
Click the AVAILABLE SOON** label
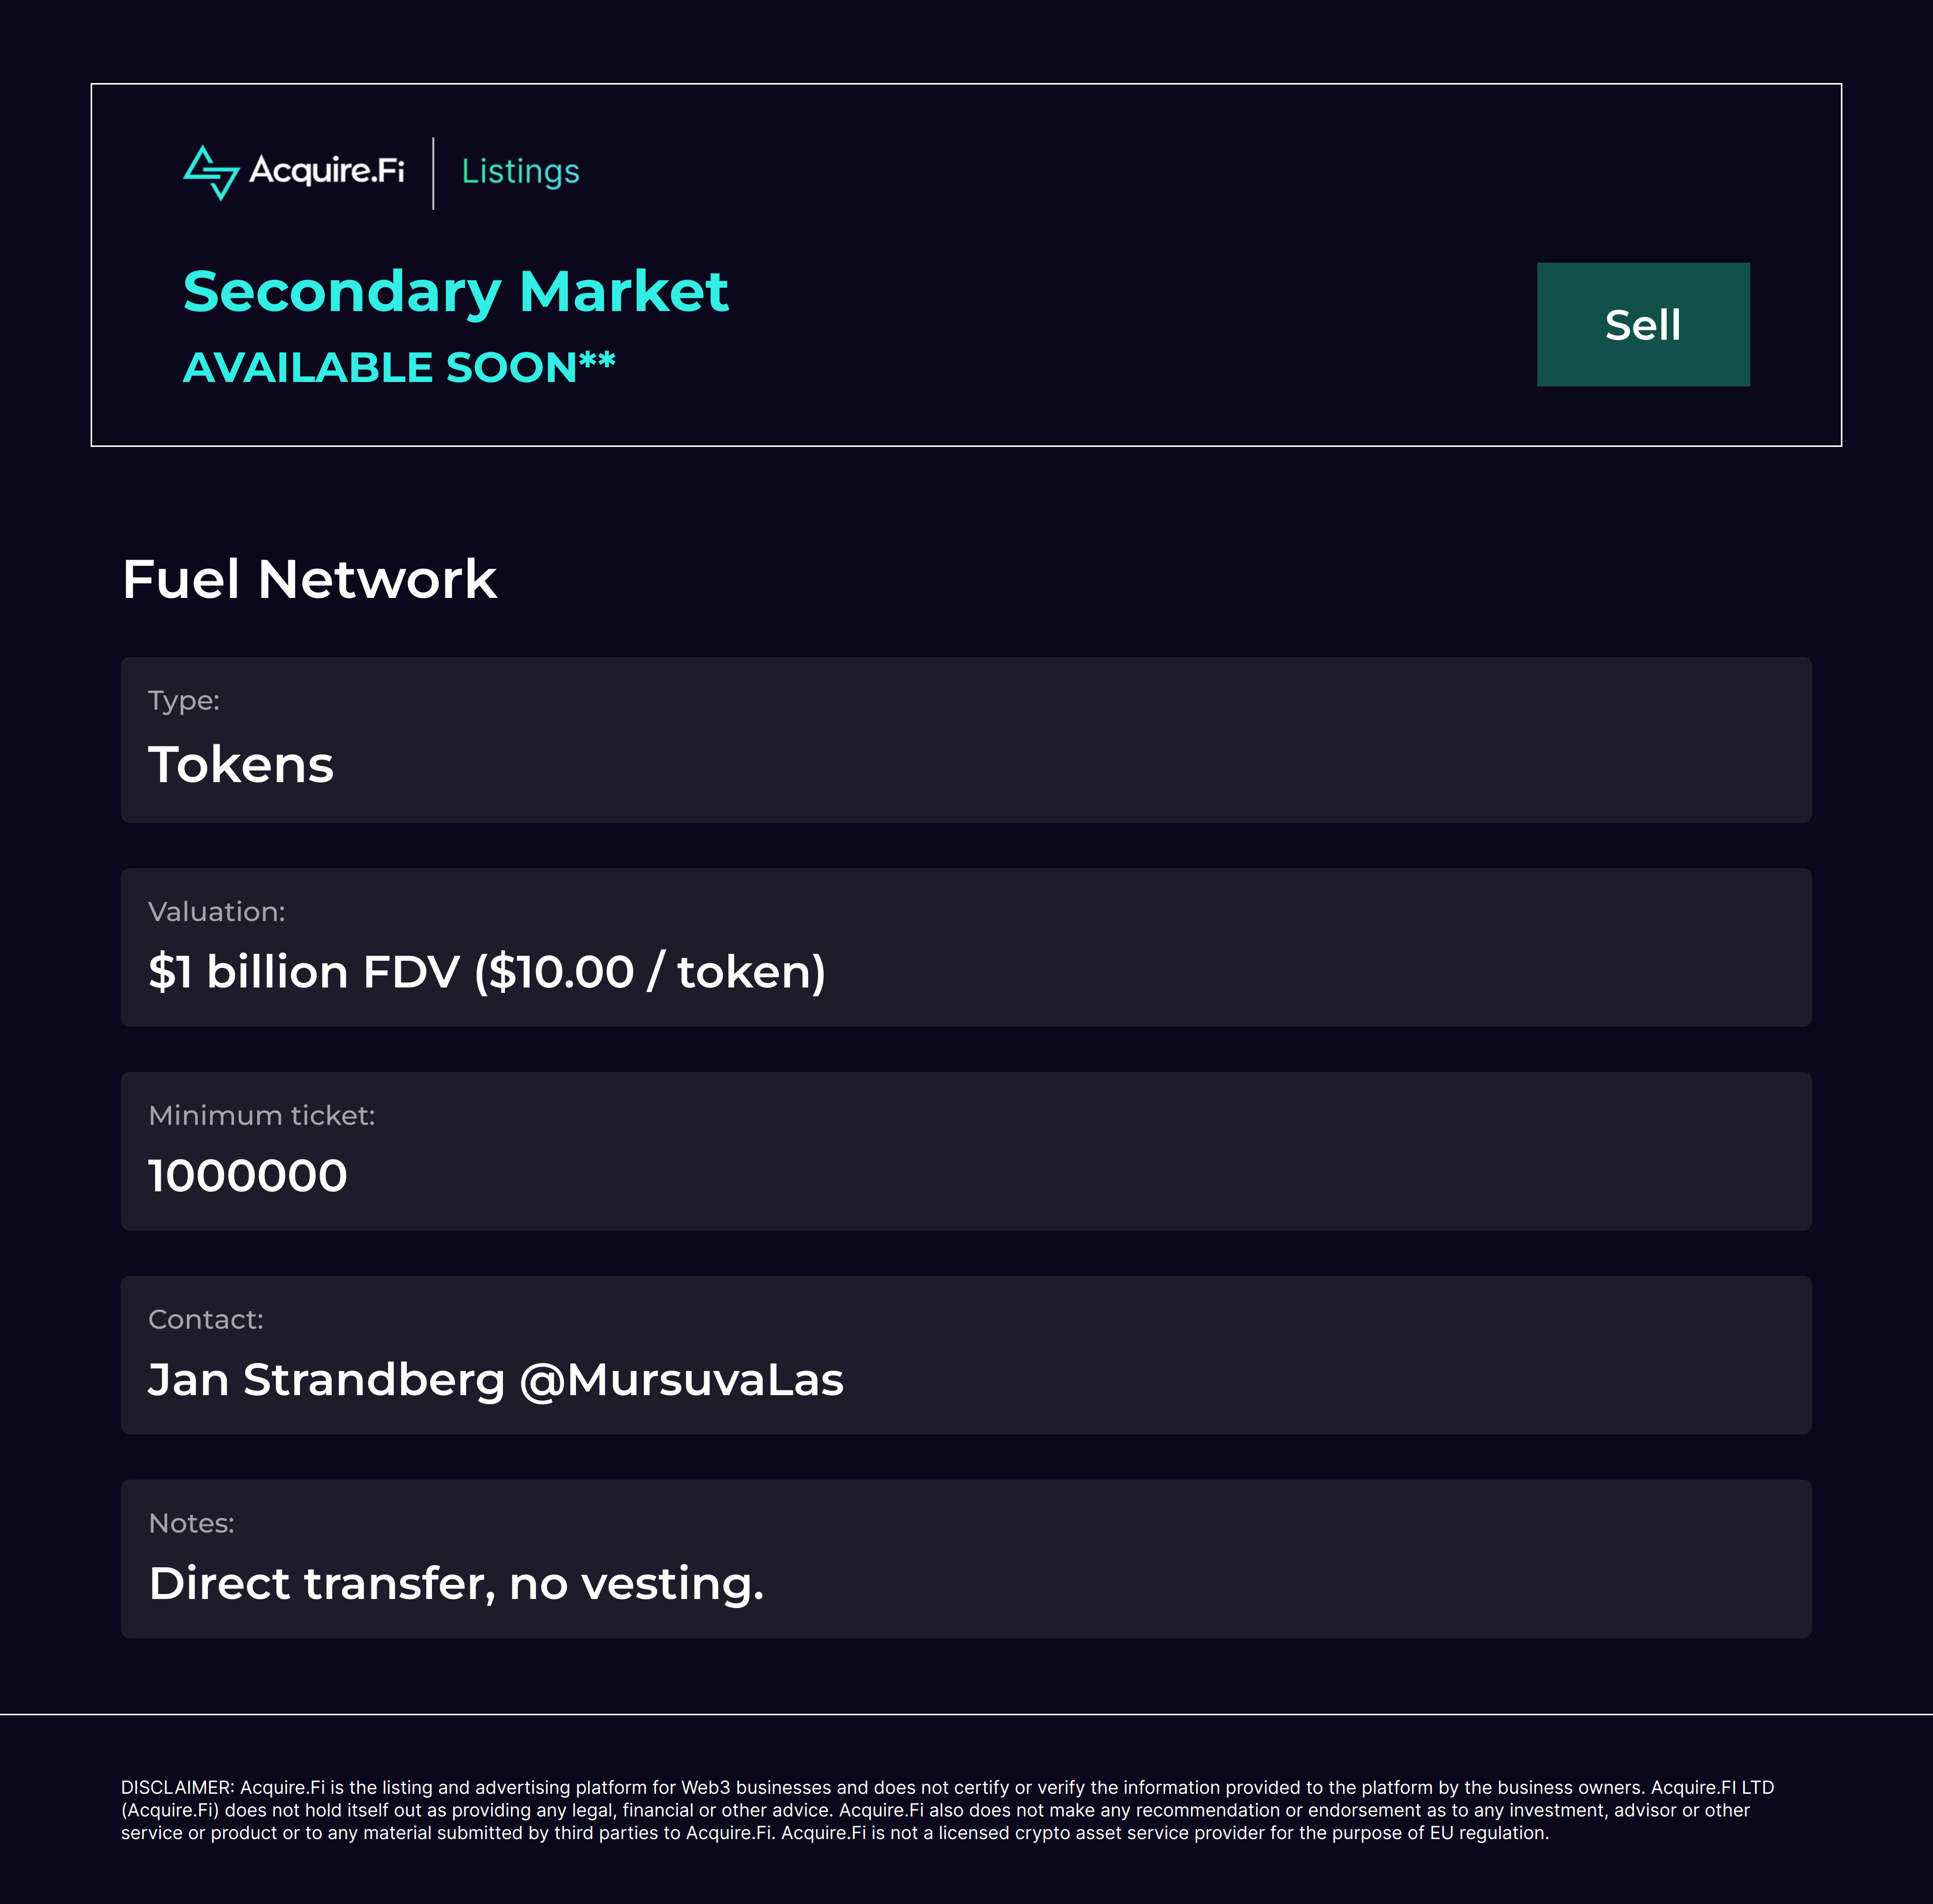[399, 367]
